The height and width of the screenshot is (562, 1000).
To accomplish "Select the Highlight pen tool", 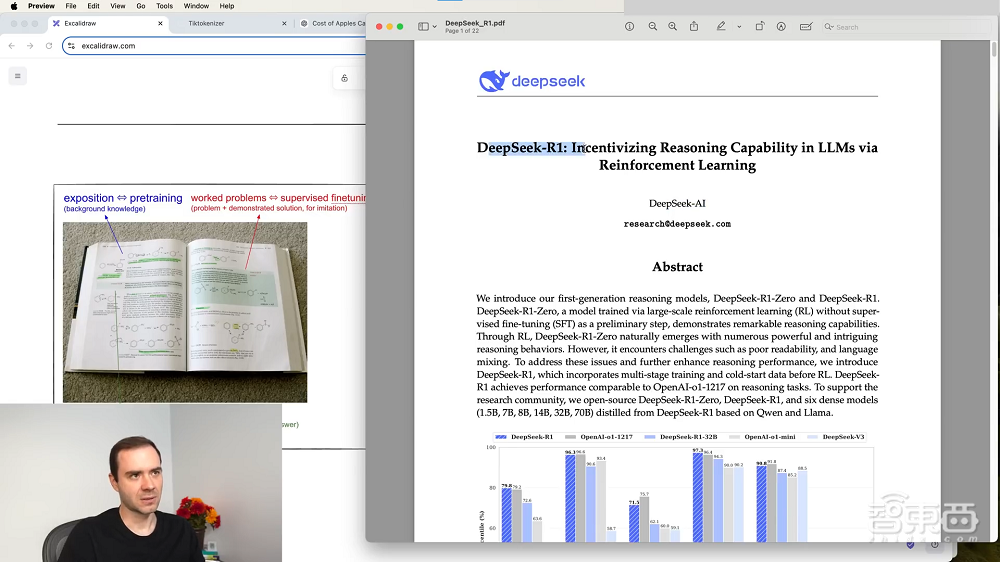I will 721,26.
